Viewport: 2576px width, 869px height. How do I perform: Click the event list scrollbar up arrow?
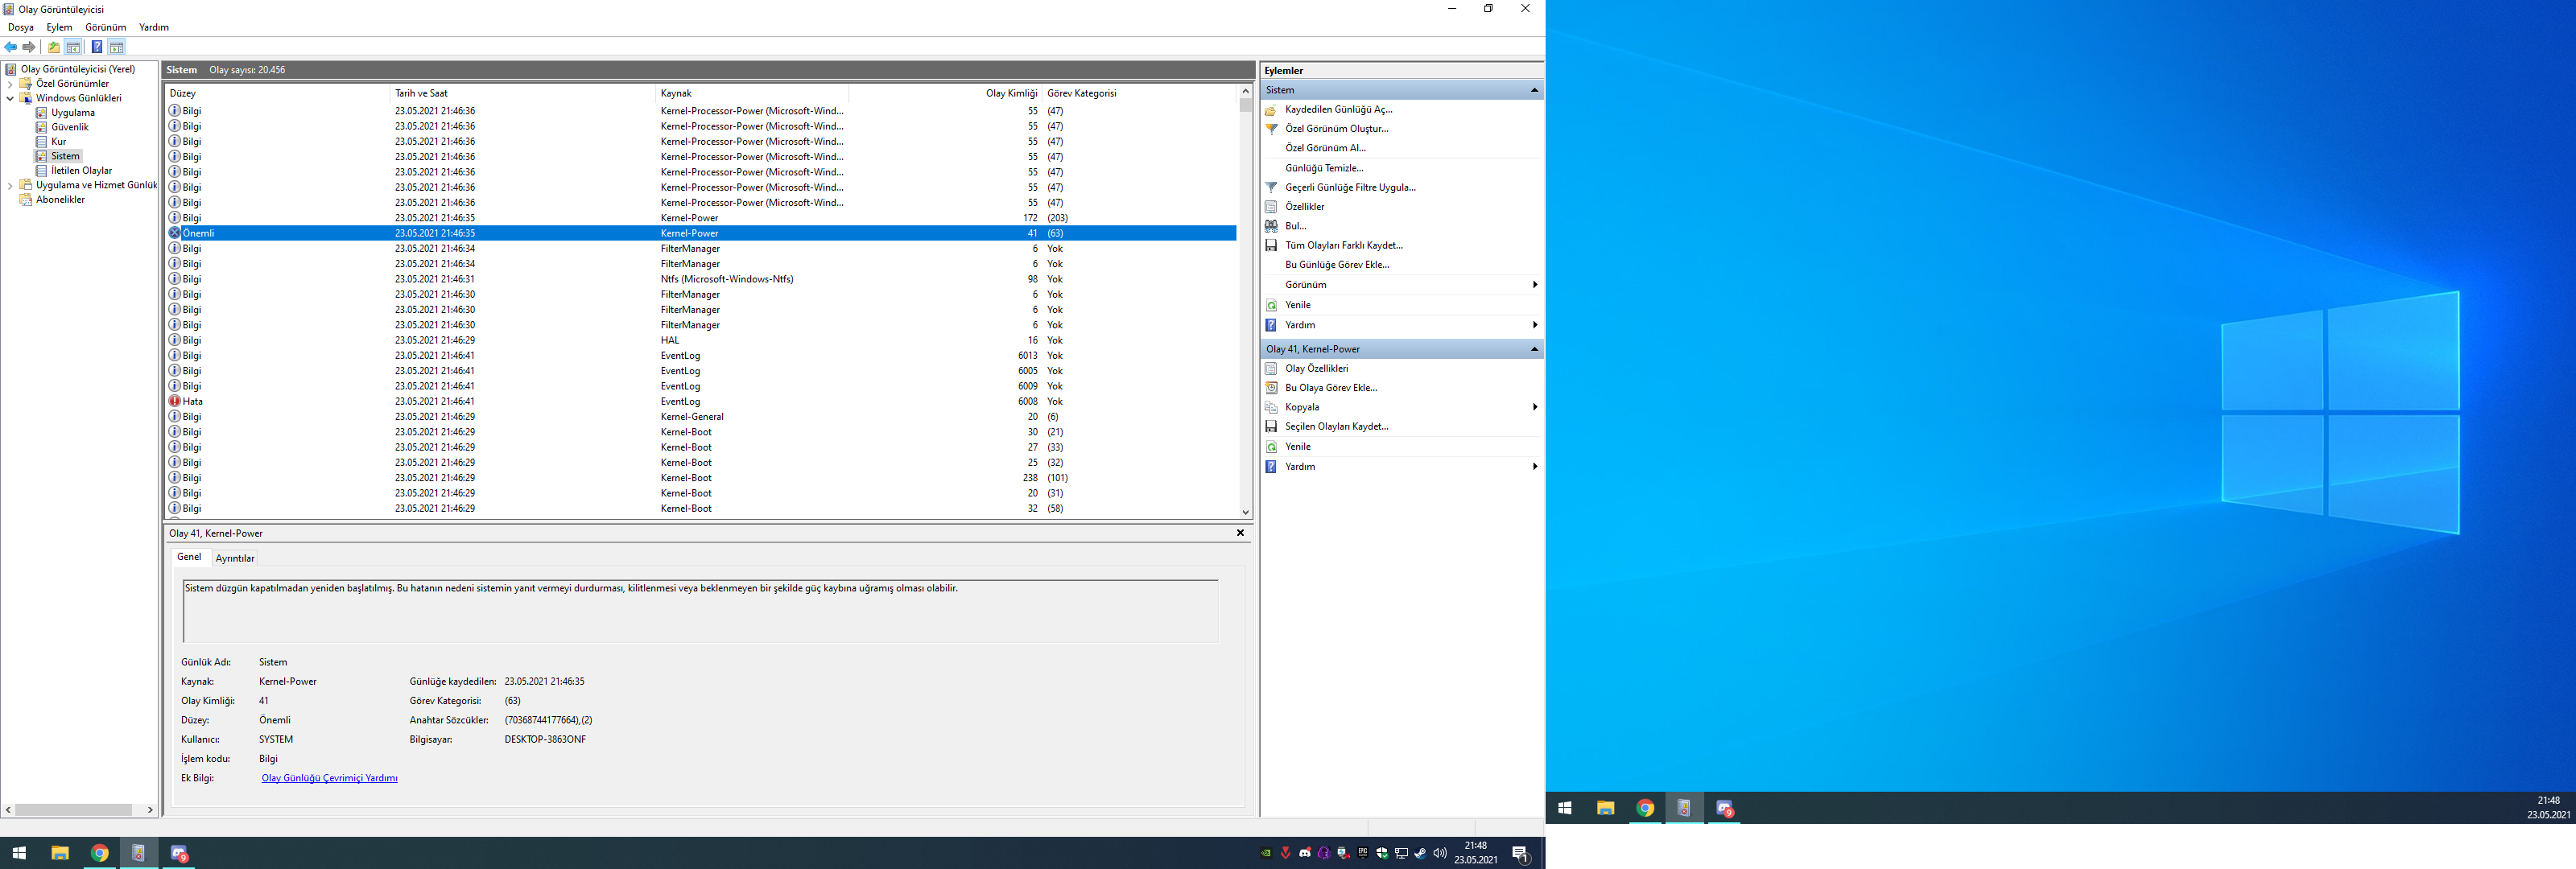click(x=1245, y=91)
